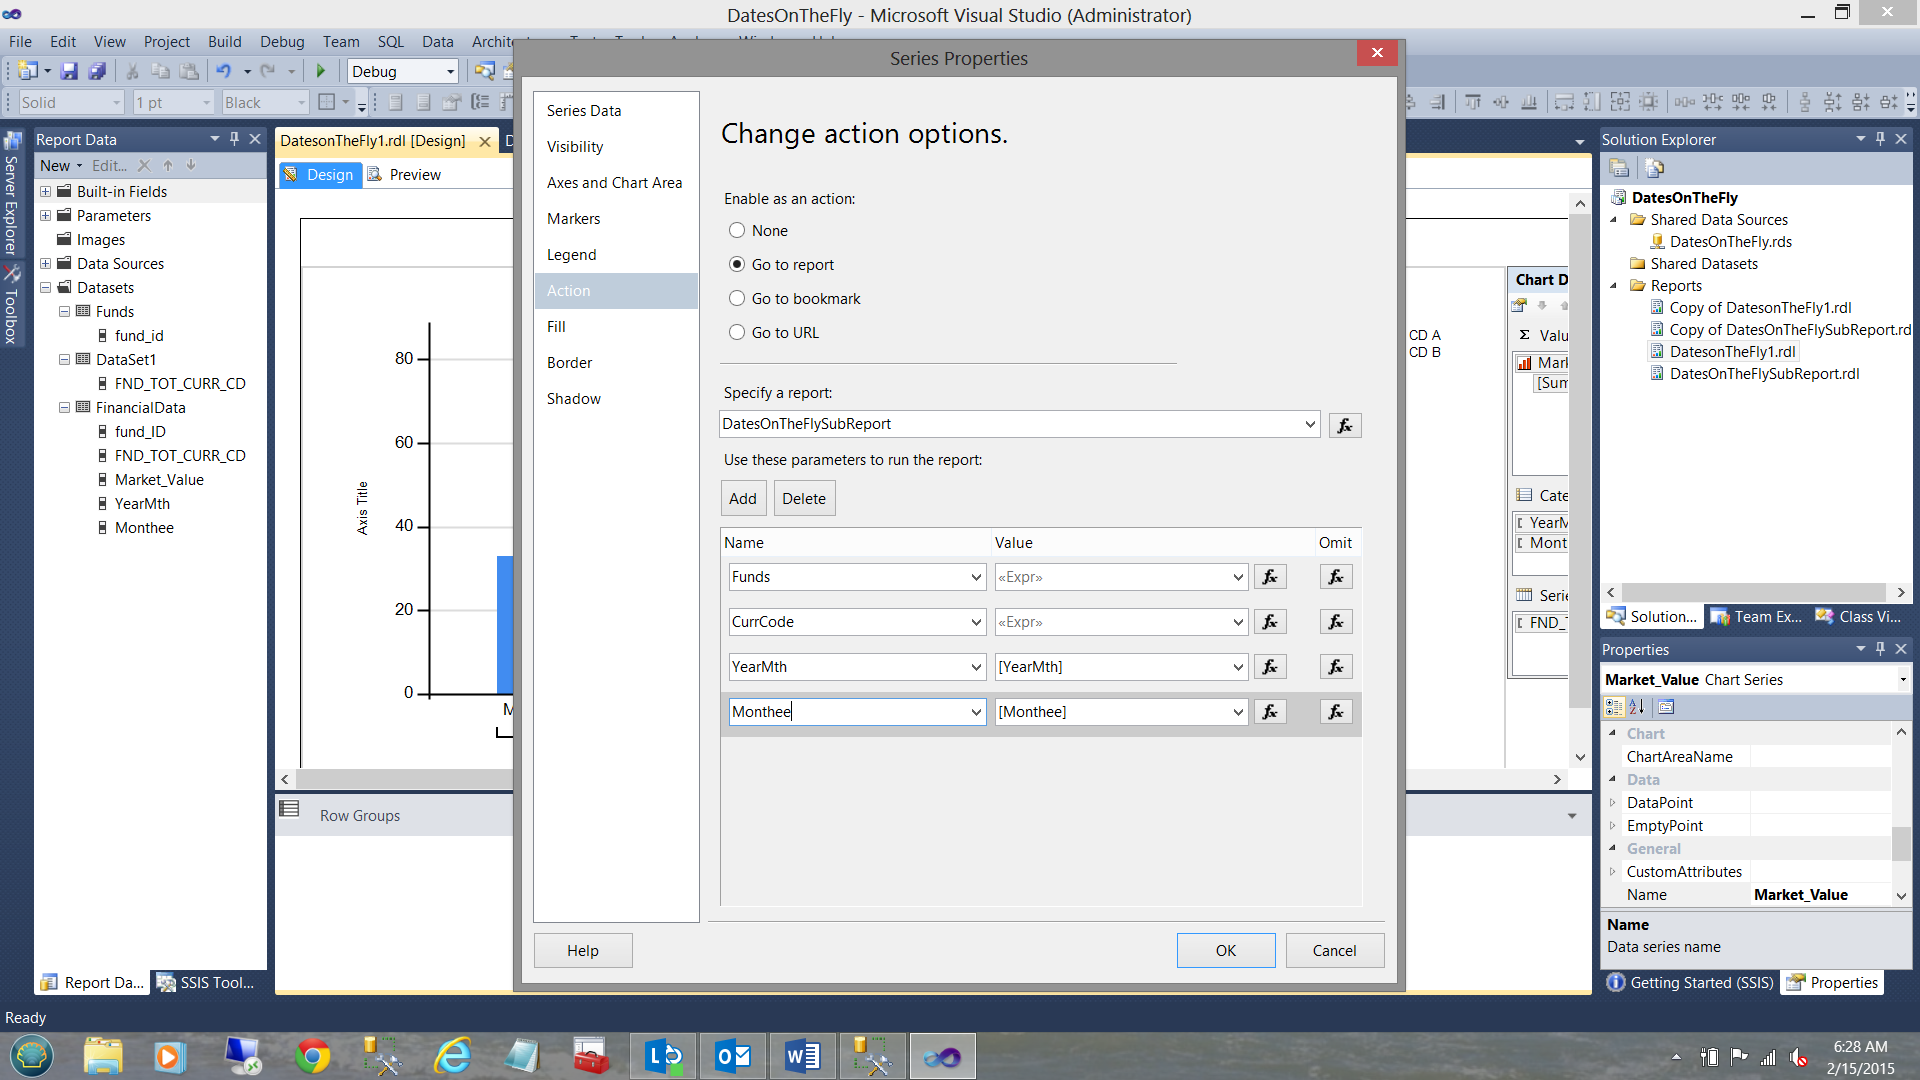
Task: Click Categorized view icon in Properties panel
Action: 1613,707
